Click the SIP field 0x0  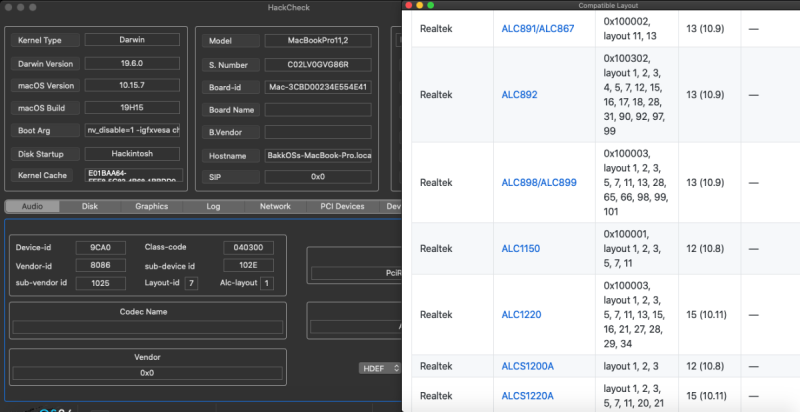click(x=318, y=176)
